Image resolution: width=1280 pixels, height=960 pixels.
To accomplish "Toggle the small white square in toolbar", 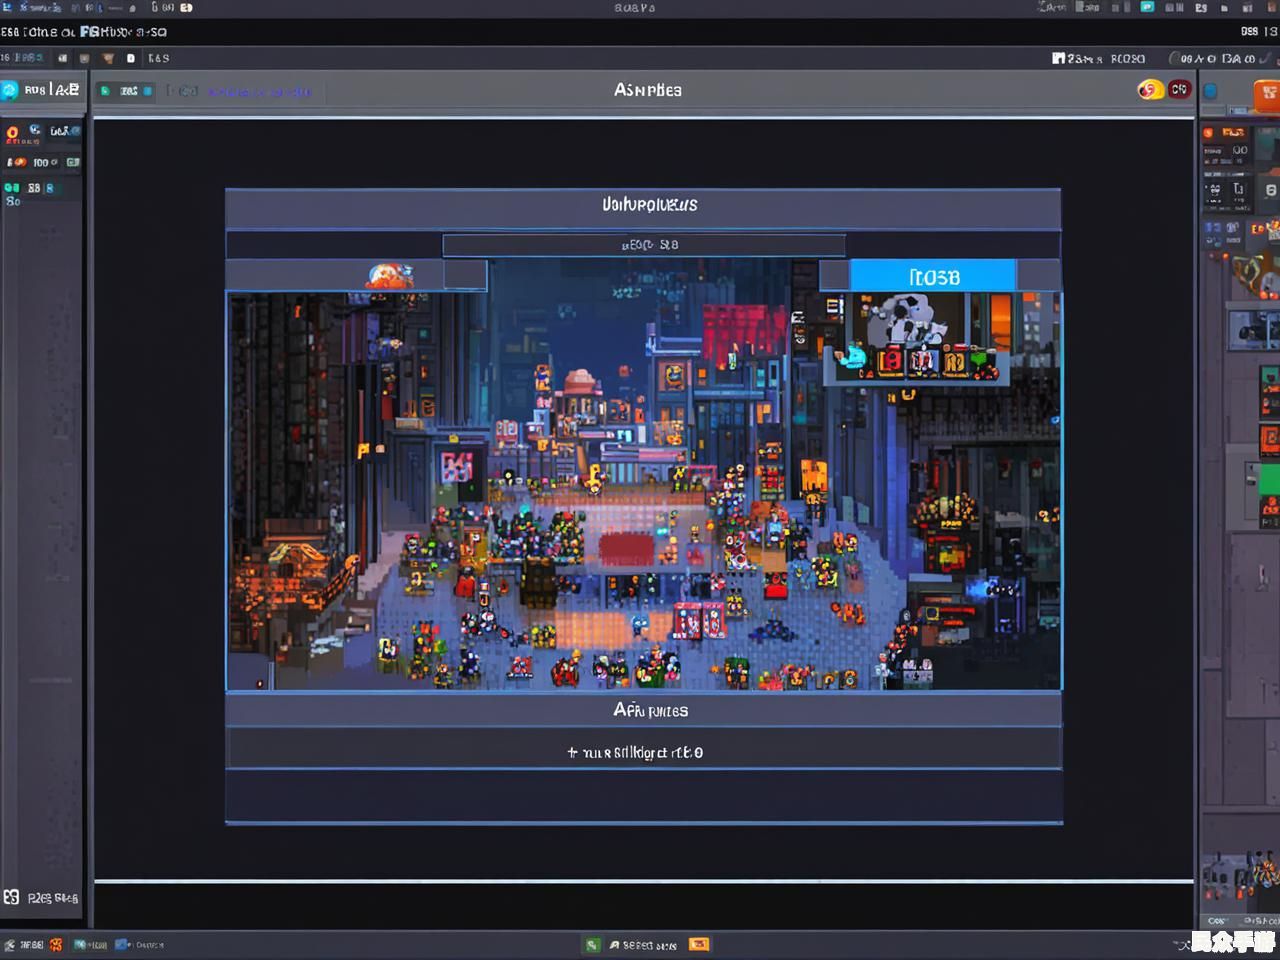I will (130, 58).
